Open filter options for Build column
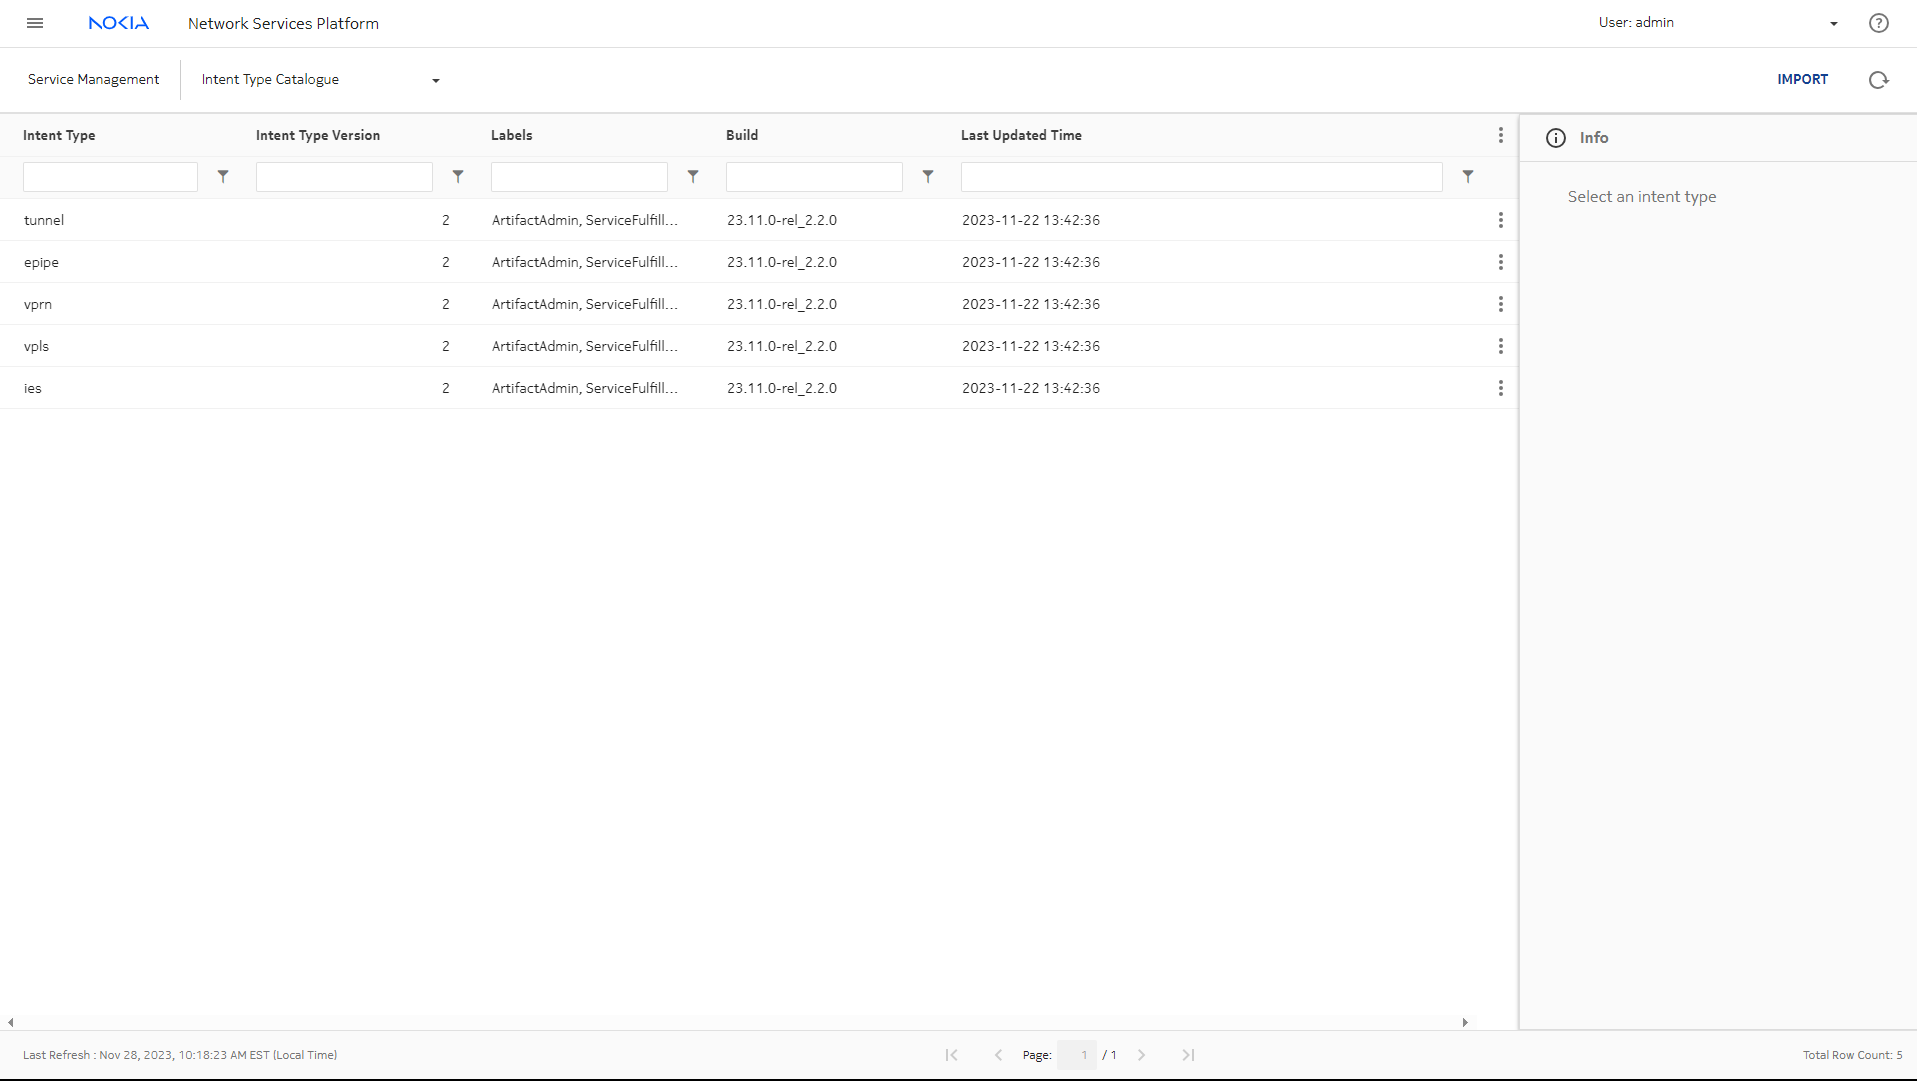 coord(928,176)
